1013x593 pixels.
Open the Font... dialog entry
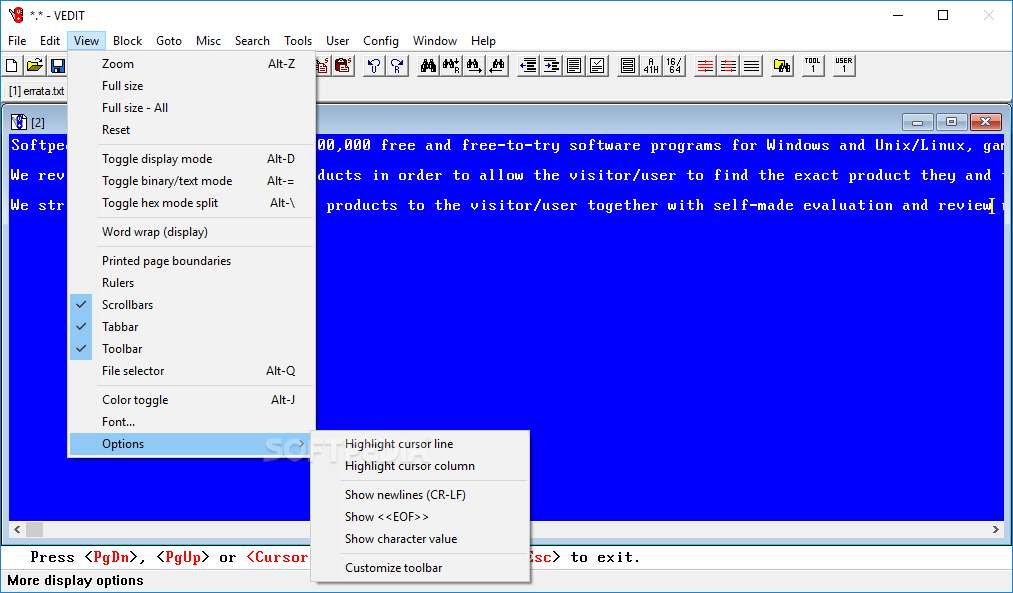(192, 422)
